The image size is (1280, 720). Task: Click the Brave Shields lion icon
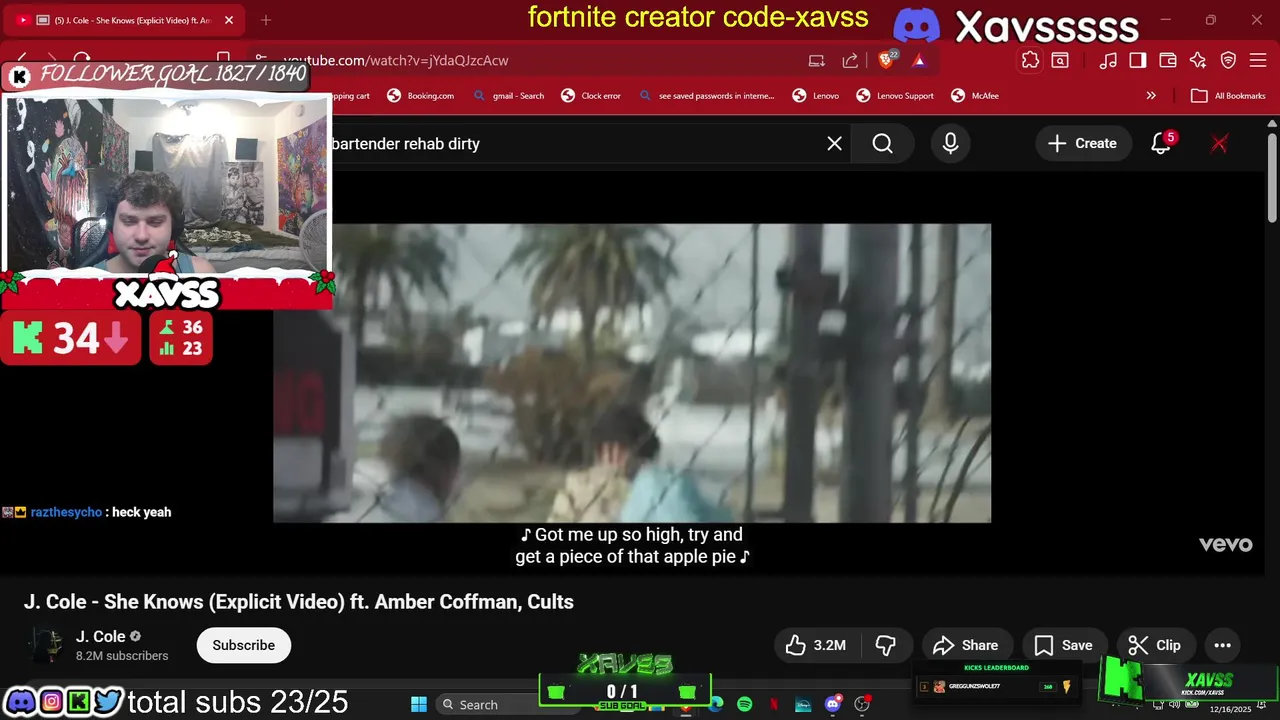coord(886,61)
